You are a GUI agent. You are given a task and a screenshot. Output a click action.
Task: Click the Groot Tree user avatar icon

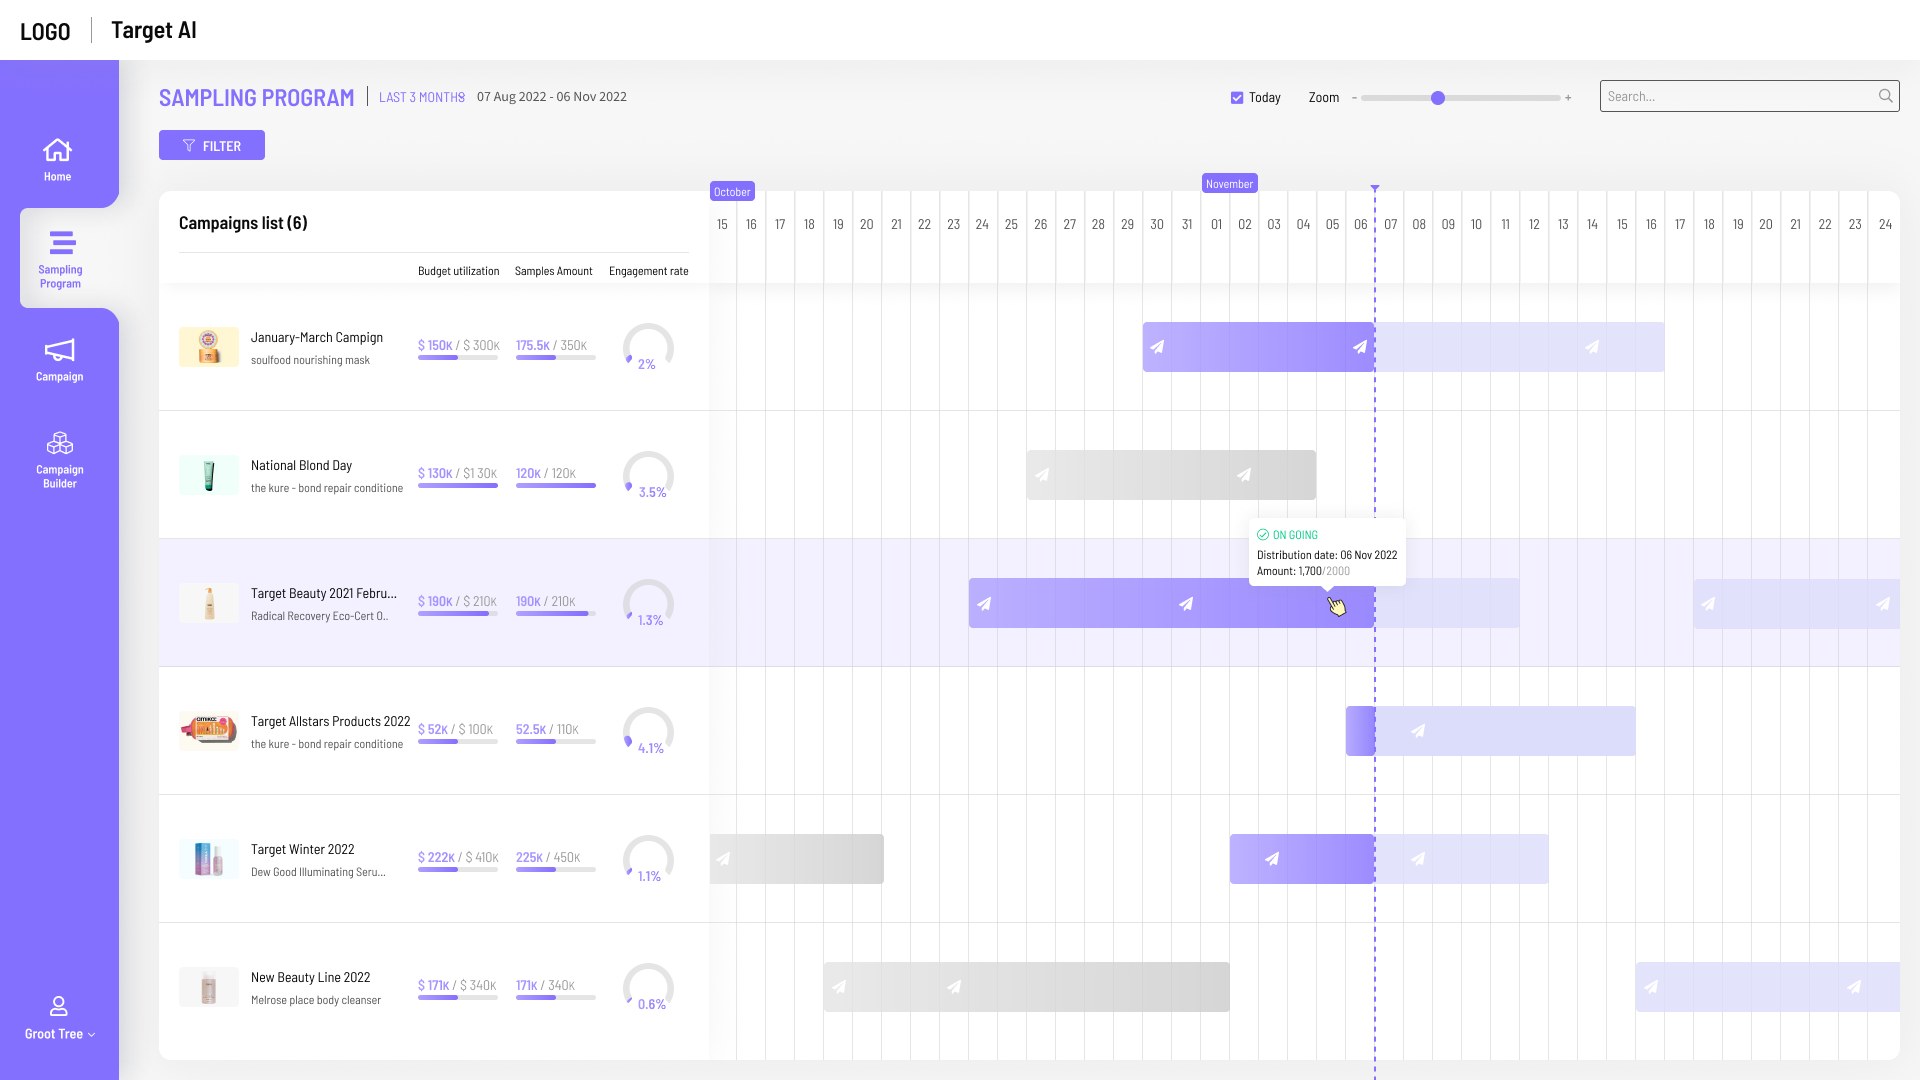tap(59, 1006)
